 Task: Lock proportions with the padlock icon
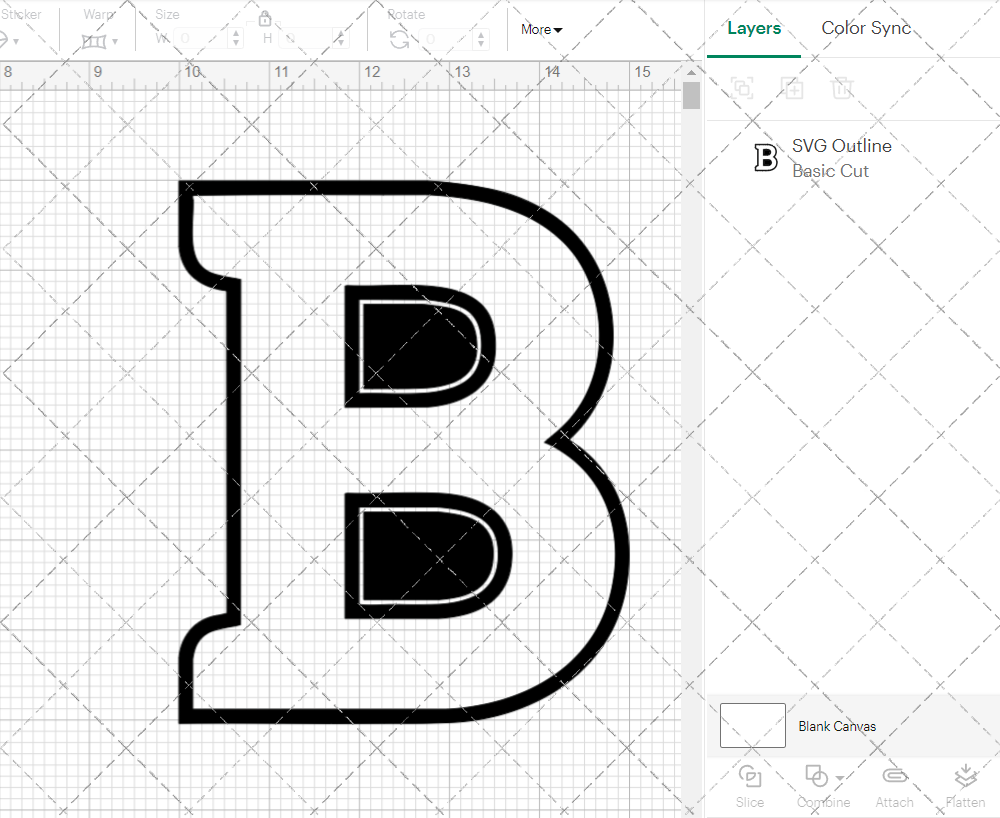[x=265, y=18]
